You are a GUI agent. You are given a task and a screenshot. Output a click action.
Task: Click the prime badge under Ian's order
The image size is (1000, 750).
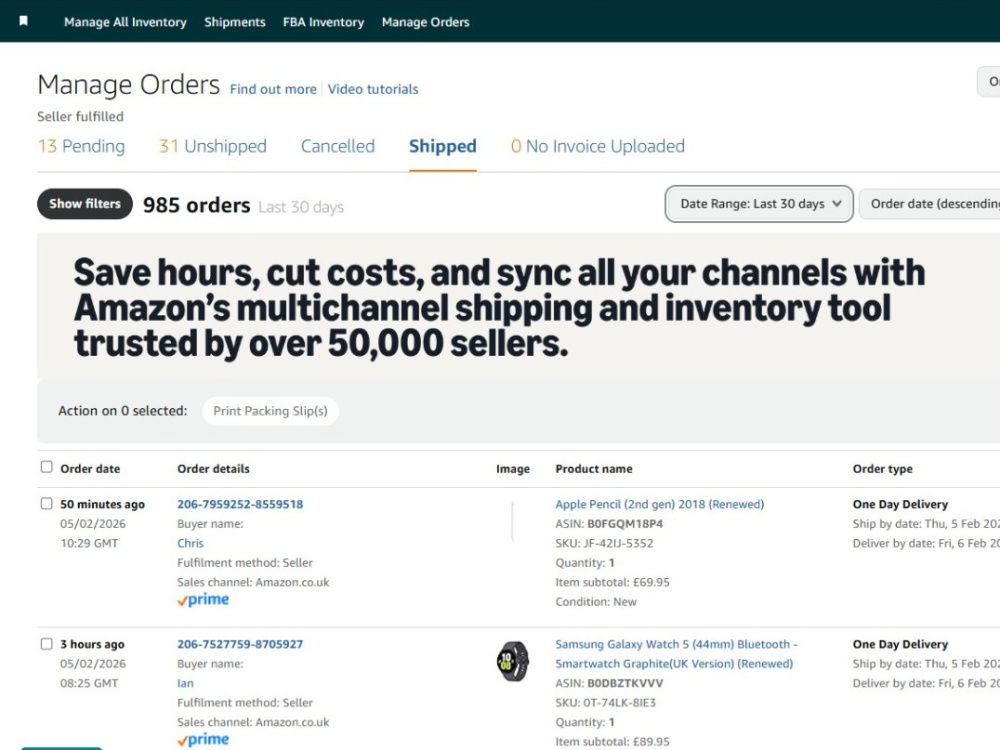pyautogui.click(x=203, y=740)
